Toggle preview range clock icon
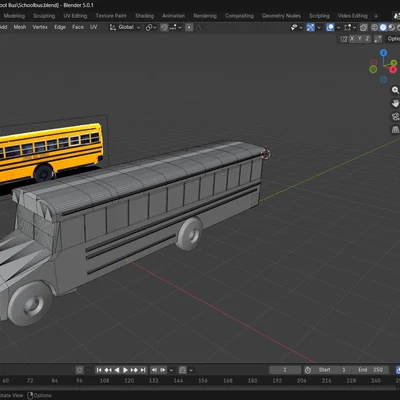This screenshot has width=400, height=400. pyautogui.click(x=308, y=370)
